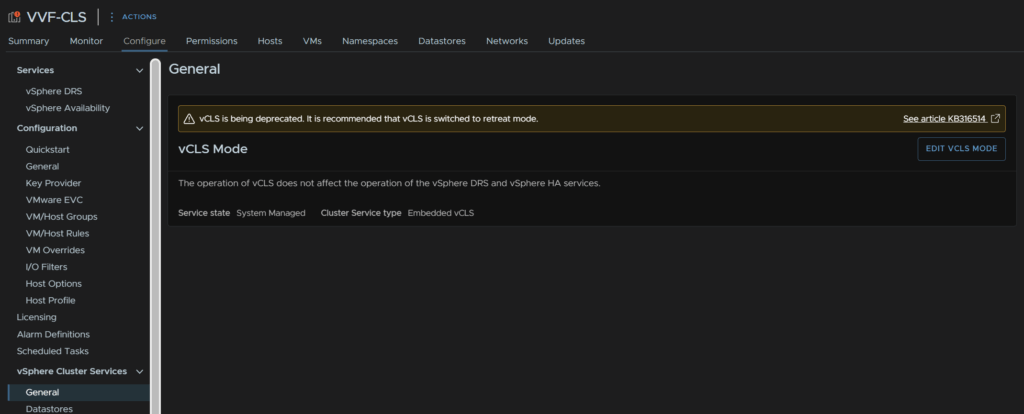The image size is (1024, 414).
Task: Open the Permissions tab
Action: 212,40
